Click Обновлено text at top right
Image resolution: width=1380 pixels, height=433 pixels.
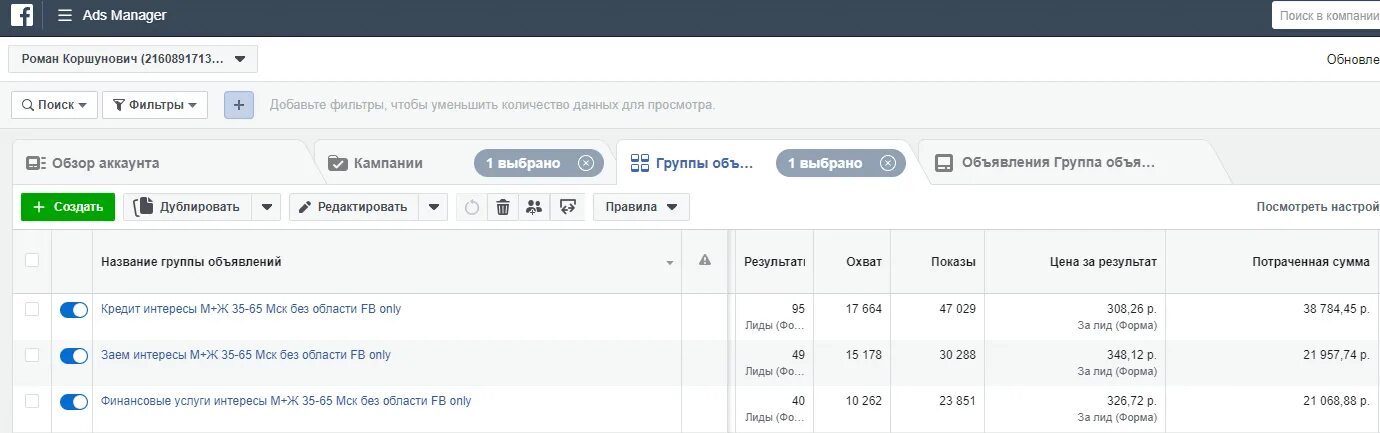coord(1353,59)
